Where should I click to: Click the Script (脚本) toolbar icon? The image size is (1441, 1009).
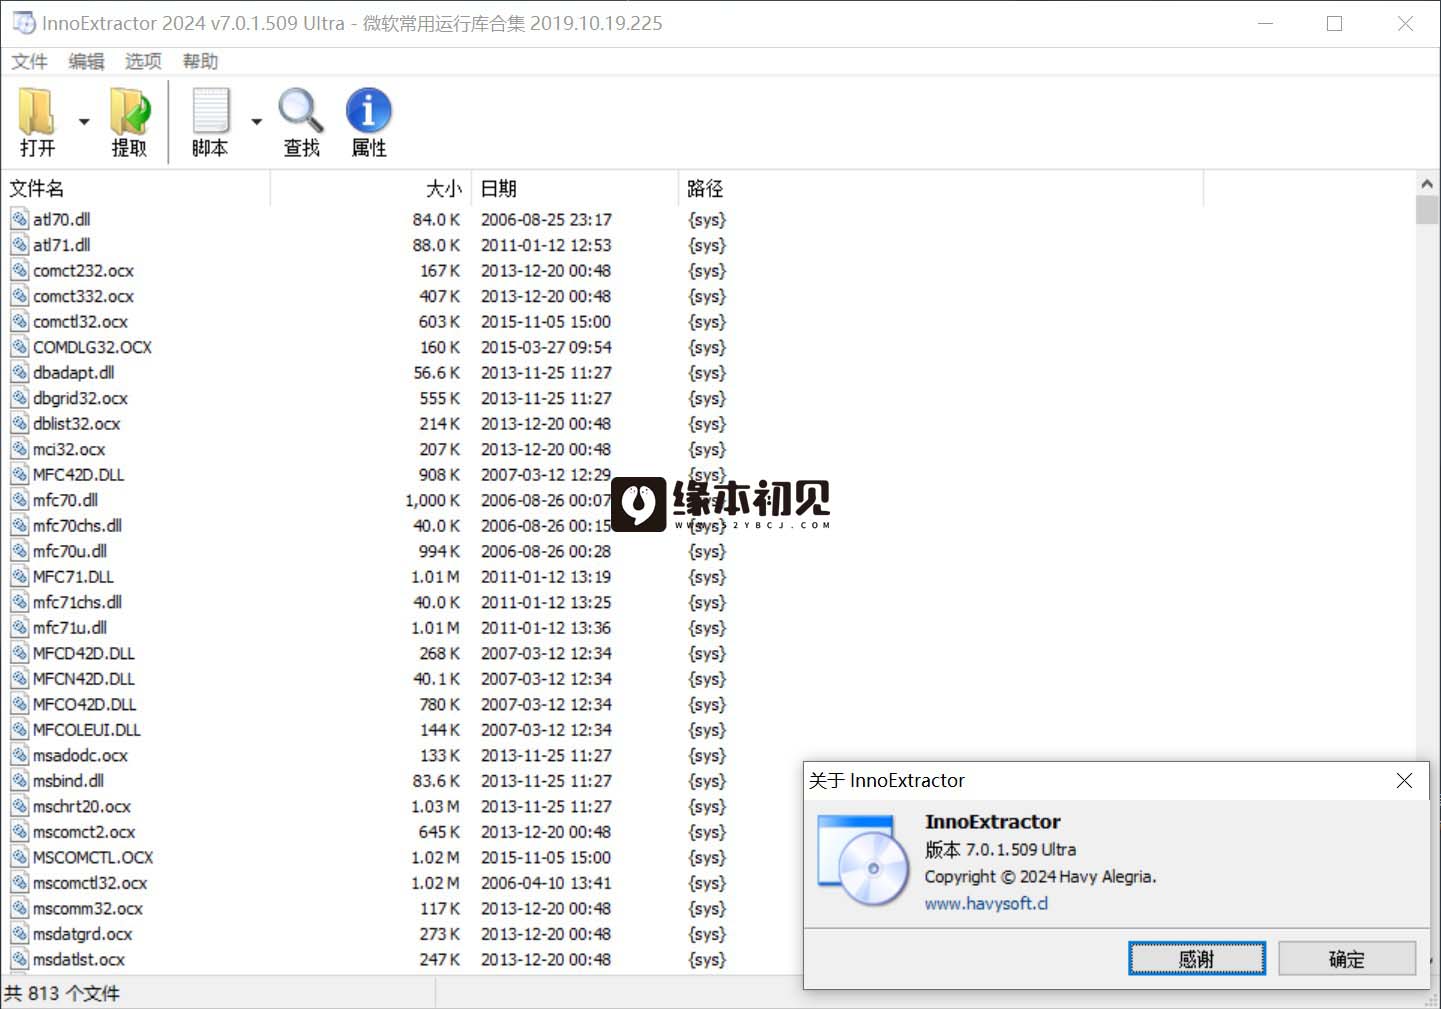pyautogui.click(x=211, y=111)
